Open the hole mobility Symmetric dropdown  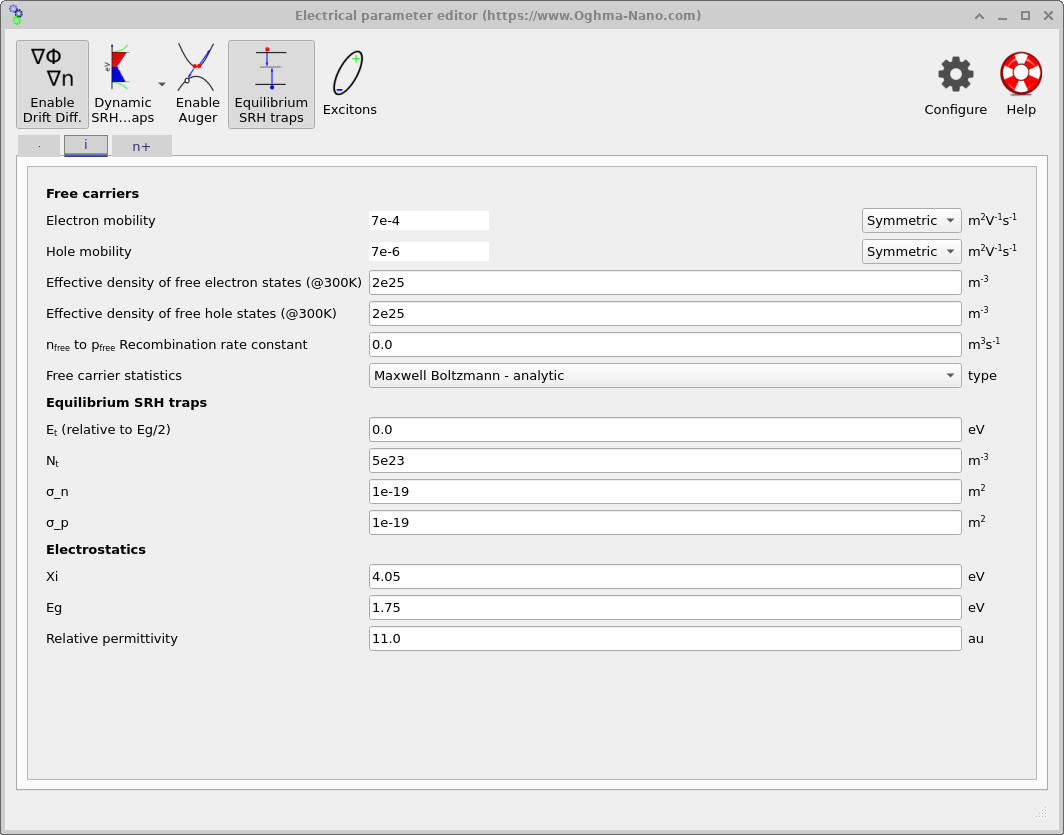[911, 251]
